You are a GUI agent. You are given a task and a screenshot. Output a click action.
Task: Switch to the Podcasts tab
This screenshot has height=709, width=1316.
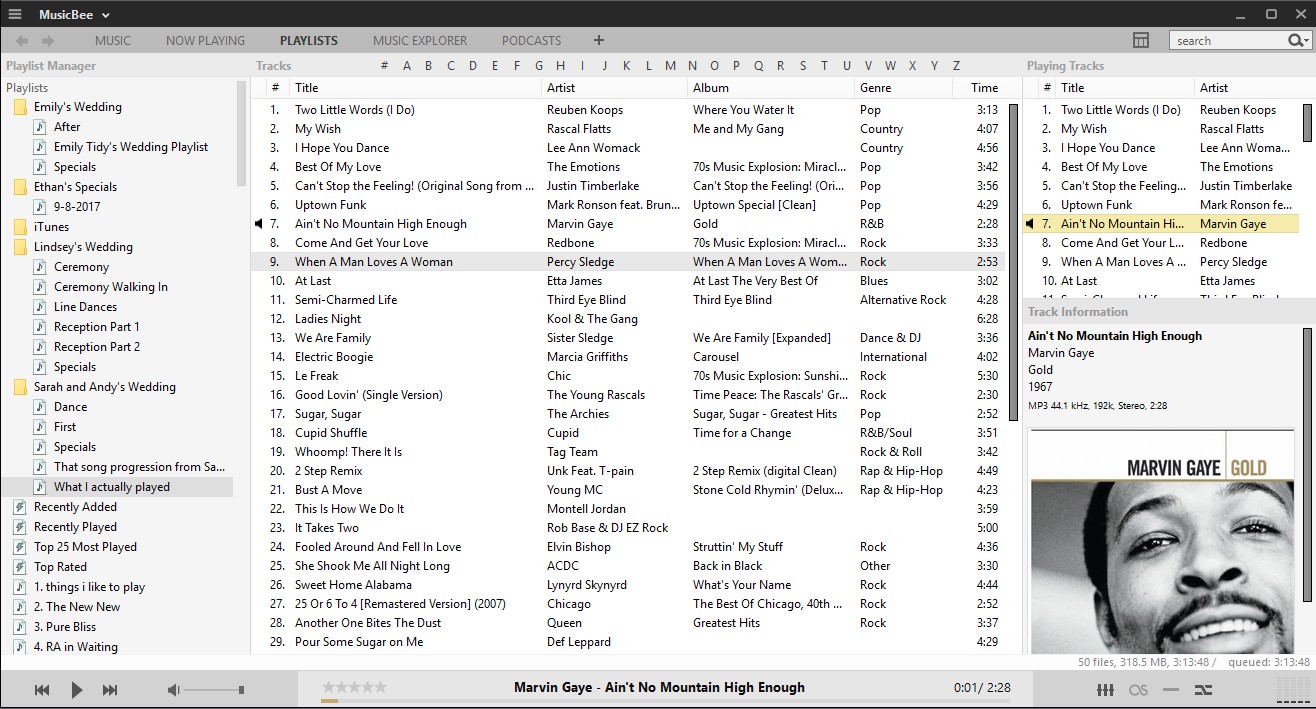(531, 41)
